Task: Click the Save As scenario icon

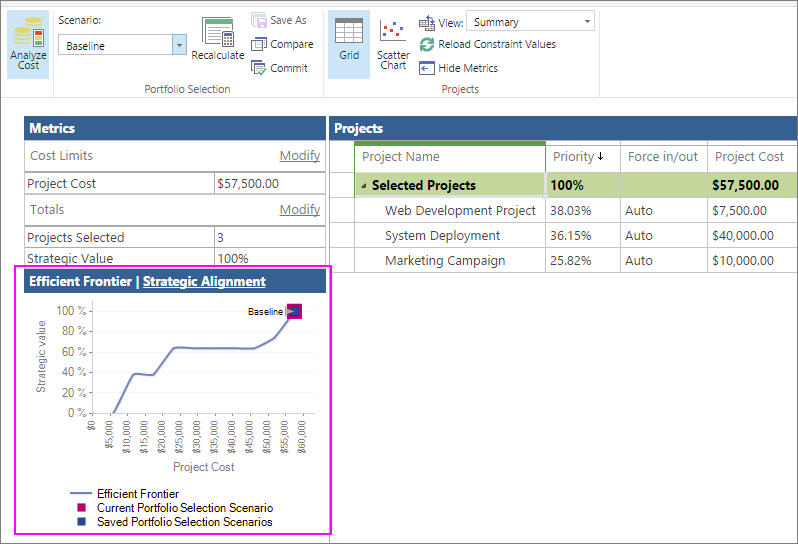Action: tap(259, 20)
